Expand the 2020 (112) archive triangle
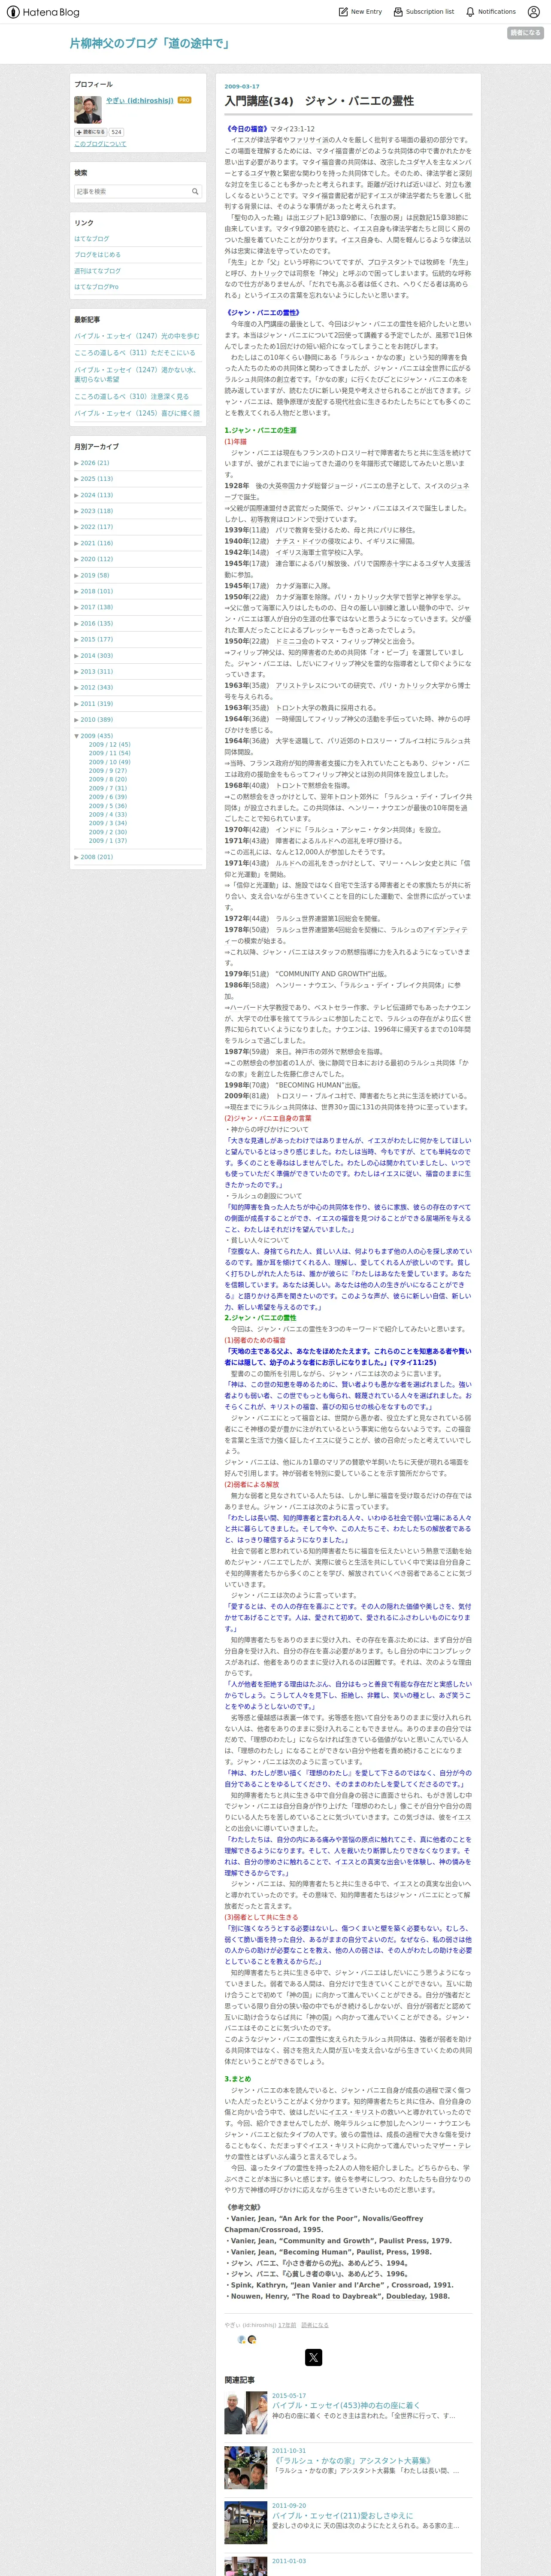Viewport: 551px width, 2576px height. [77, 559]
